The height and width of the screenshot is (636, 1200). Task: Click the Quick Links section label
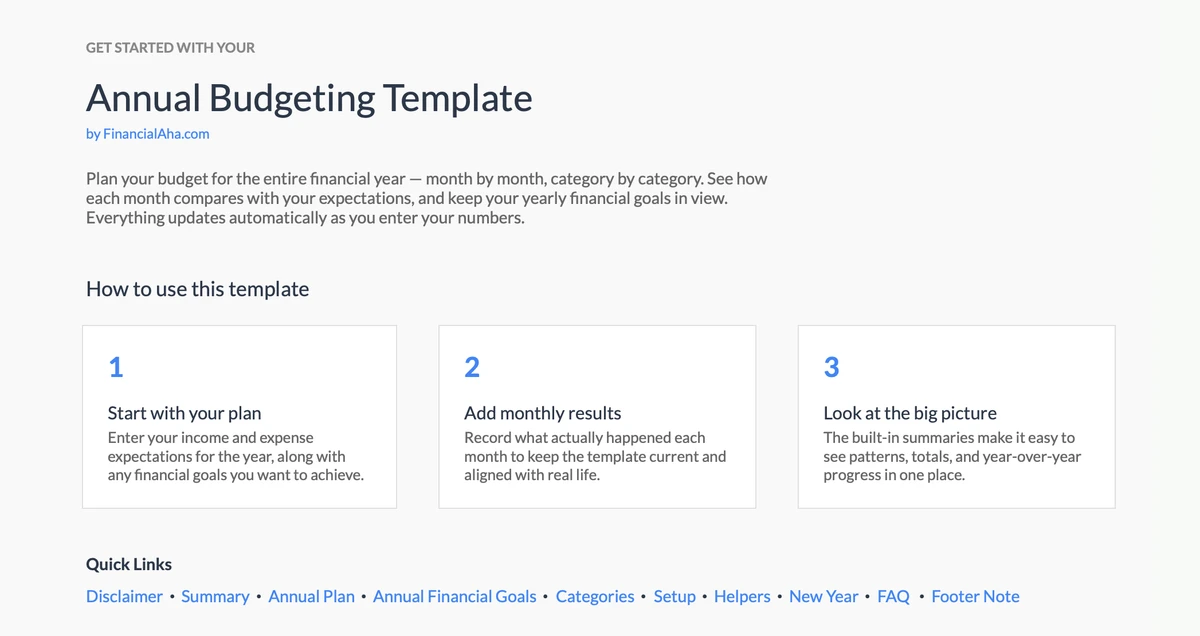129,564
